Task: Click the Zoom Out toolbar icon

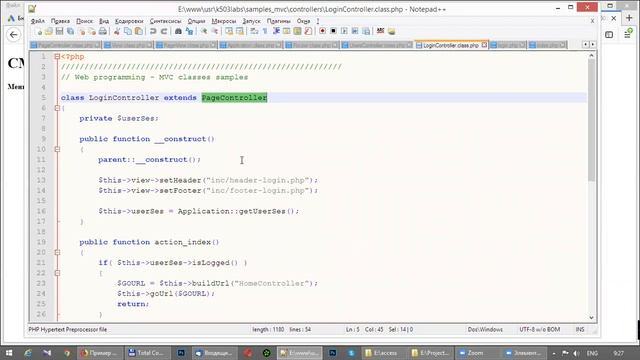Action: pos(214,31)
